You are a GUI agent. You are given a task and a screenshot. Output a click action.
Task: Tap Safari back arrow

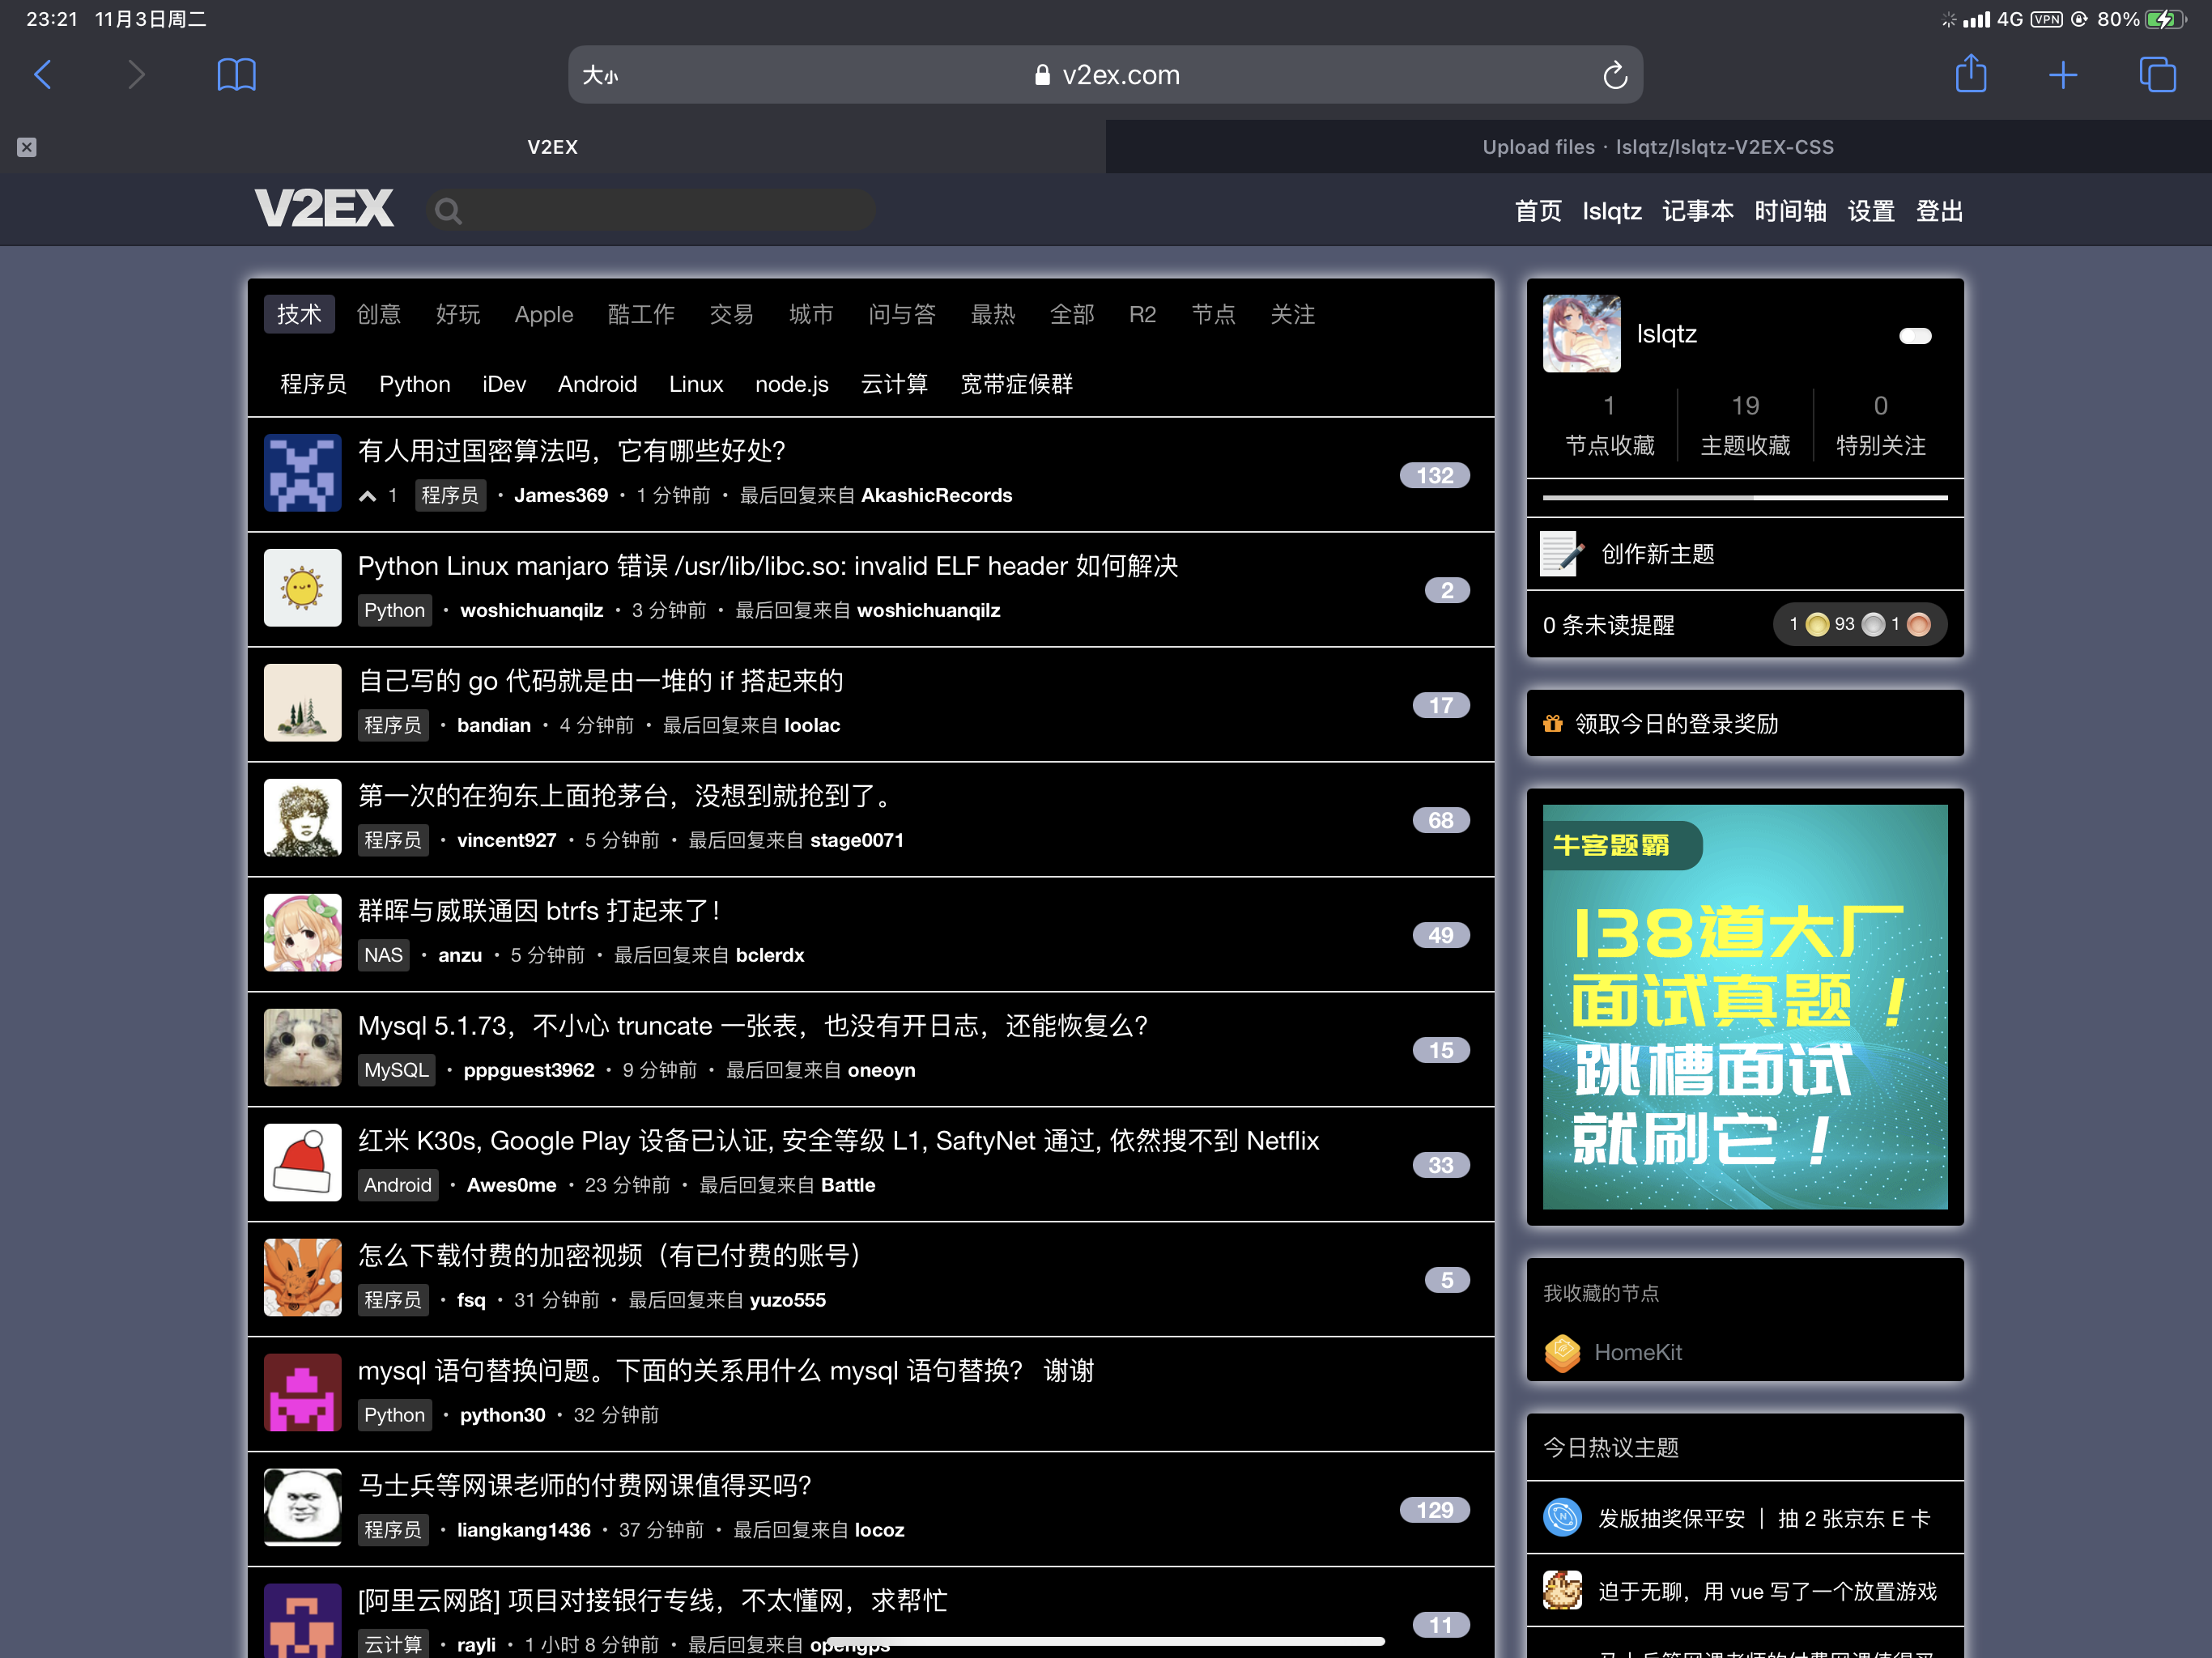click(x=43, y=75)
